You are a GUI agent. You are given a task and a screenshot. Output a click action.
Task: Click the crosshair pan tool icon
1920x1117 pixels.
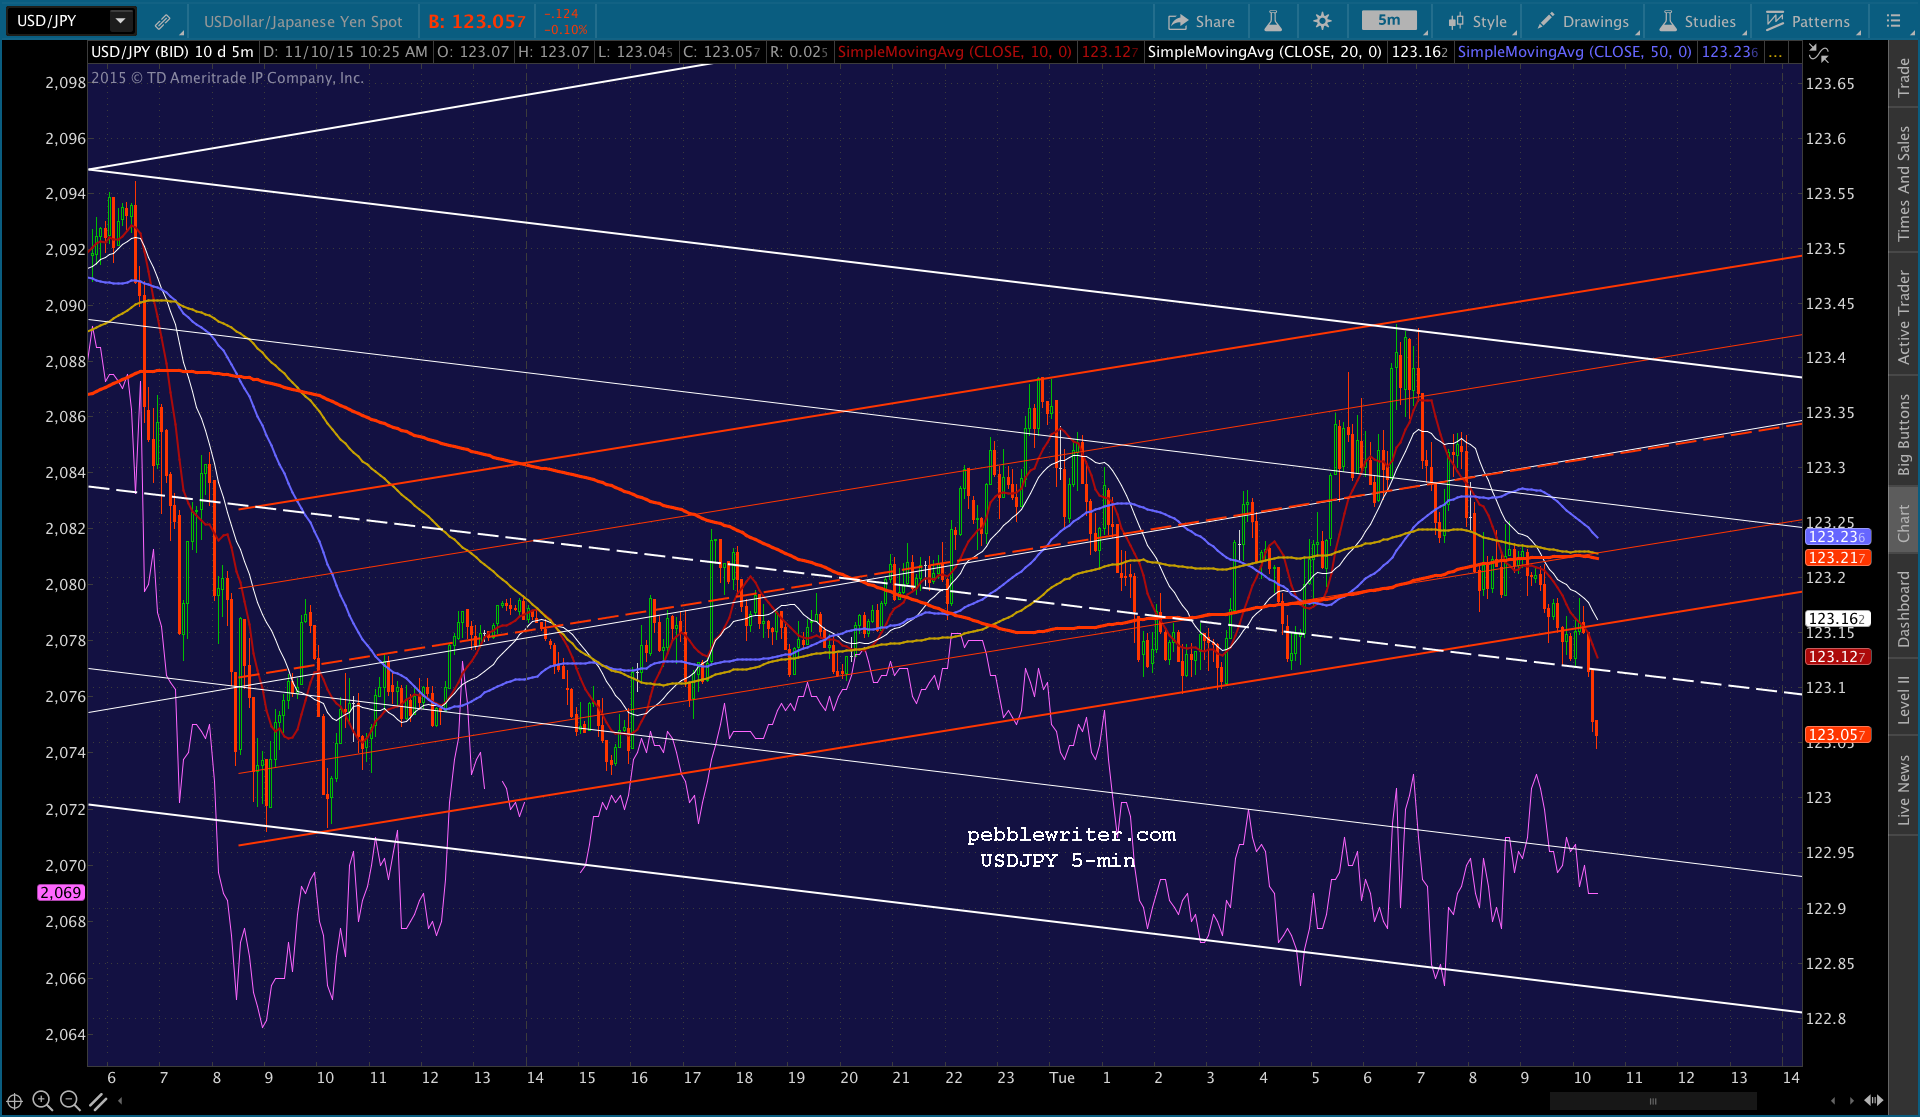pyautogui.click(x=15, y=1101)
